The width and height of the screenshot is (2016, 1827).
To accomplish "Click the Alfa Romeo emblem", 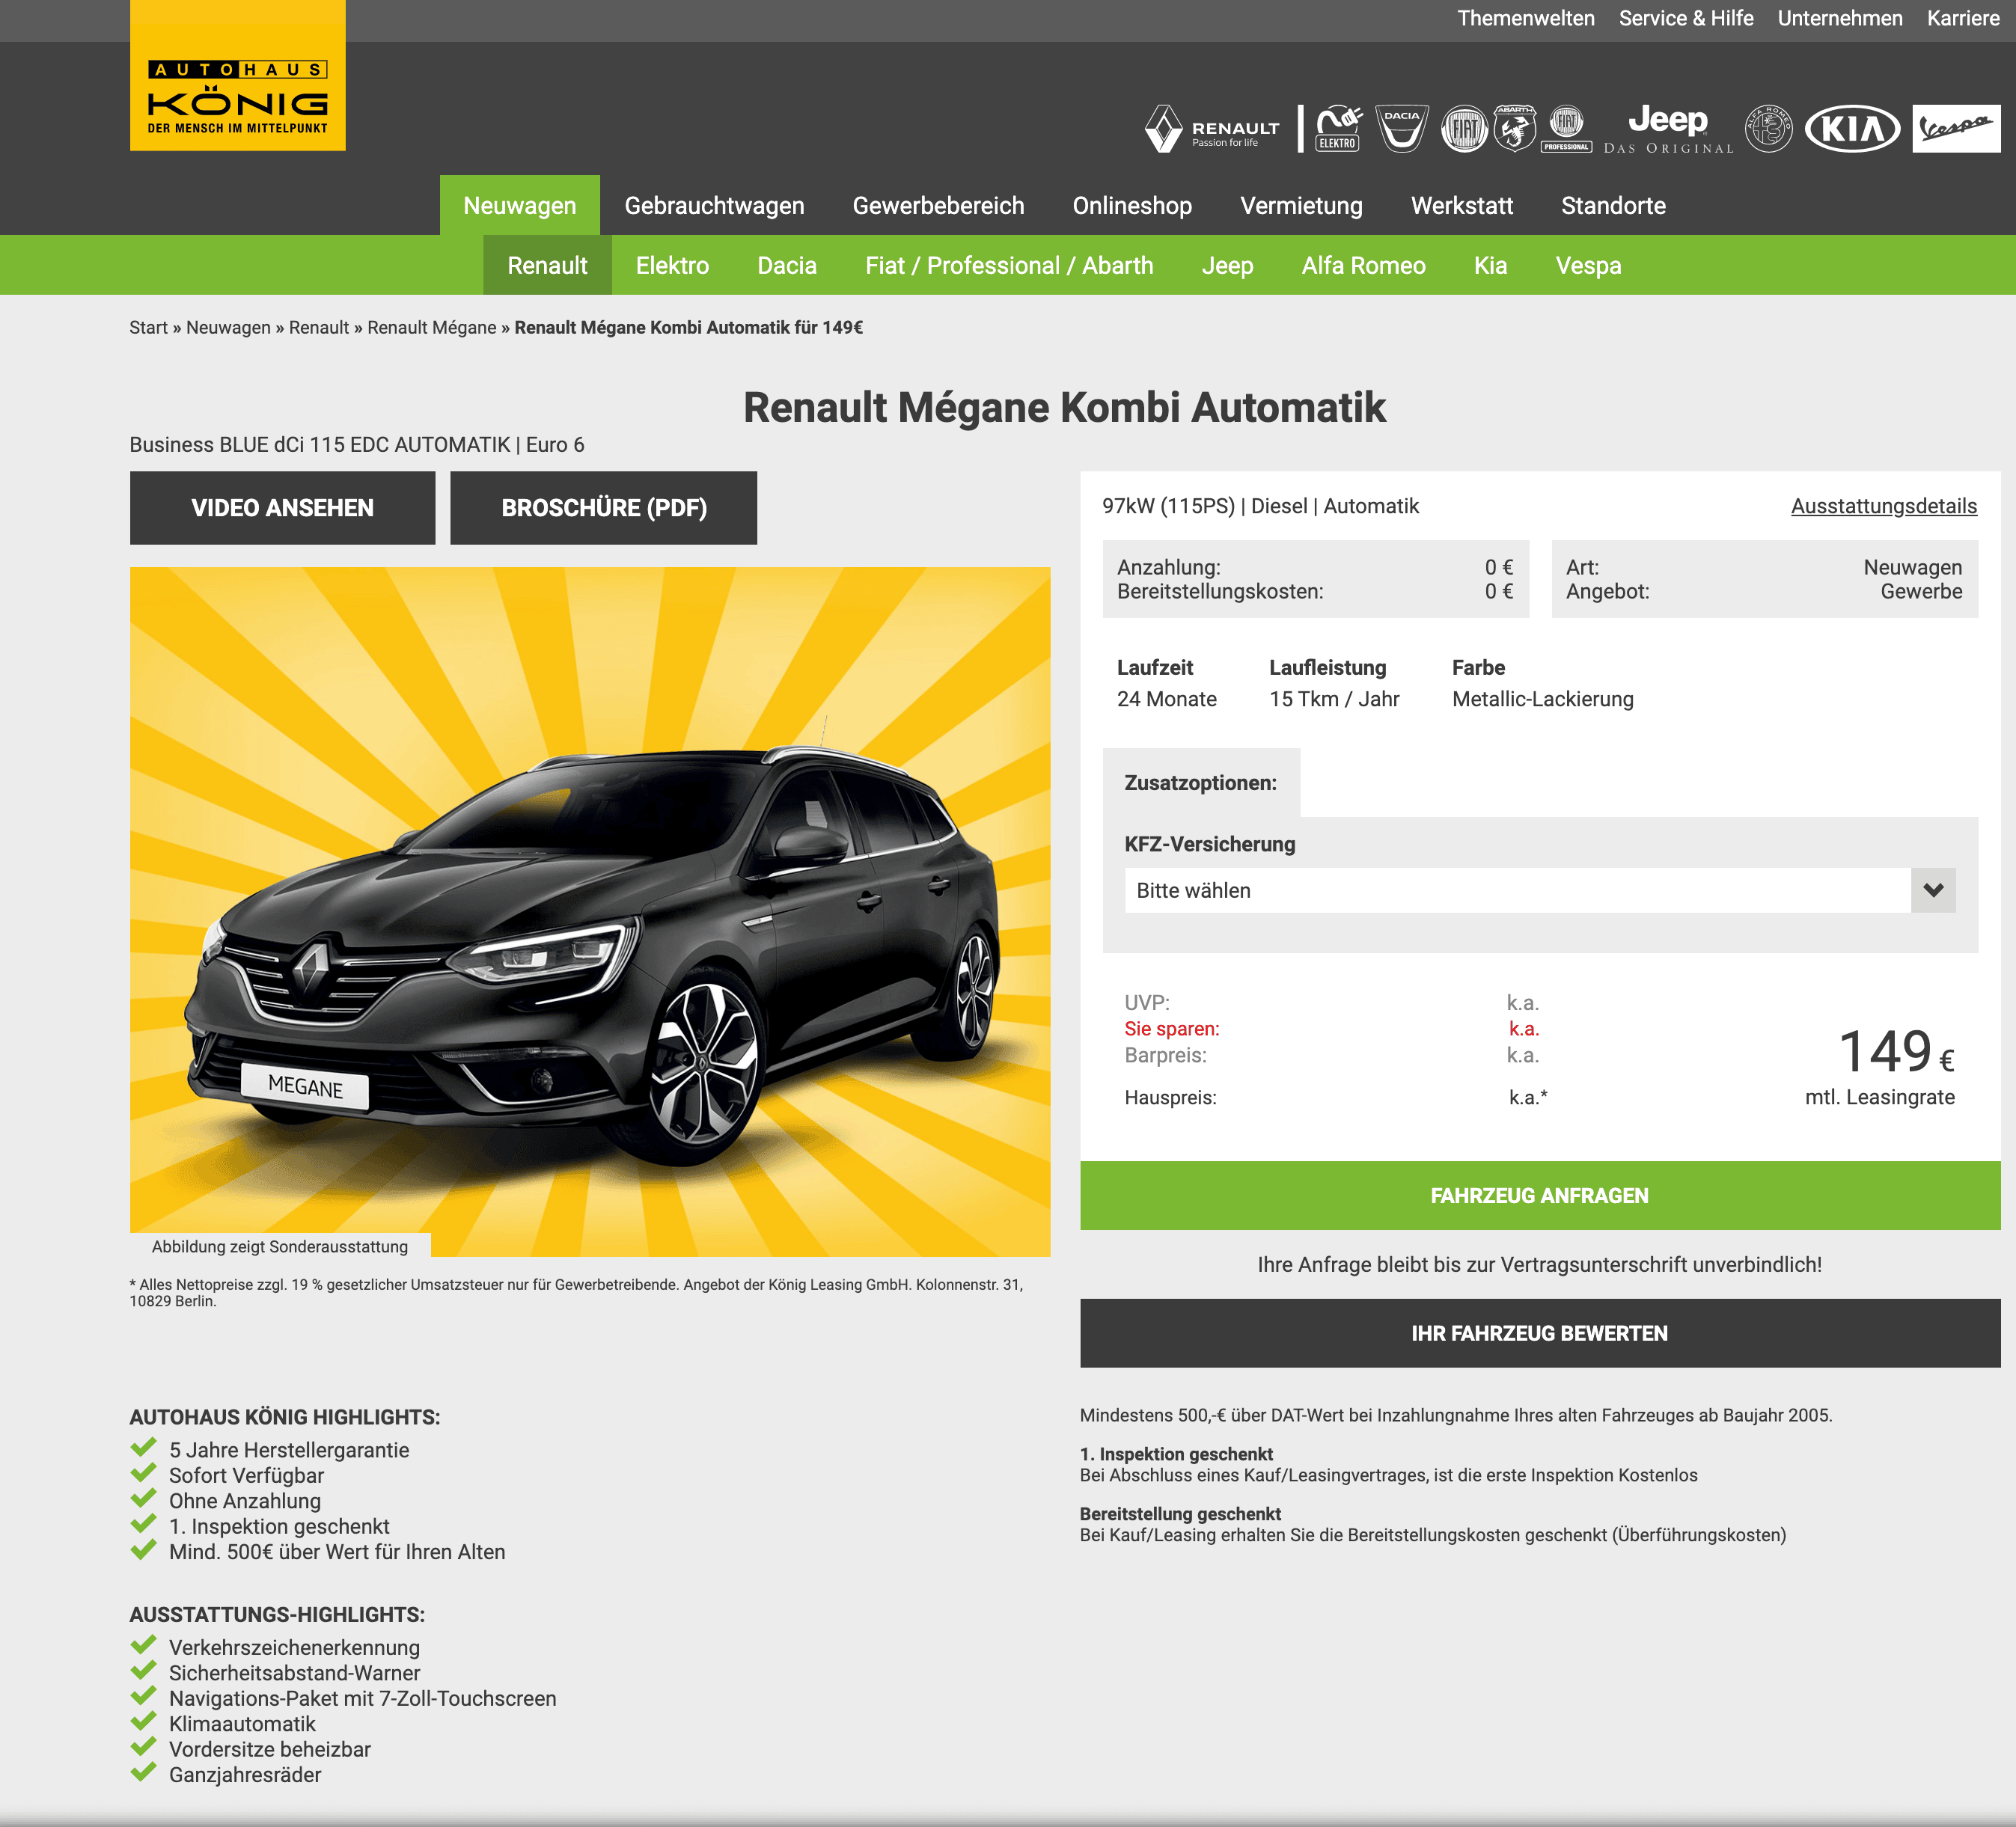I will click(1768, 129).
